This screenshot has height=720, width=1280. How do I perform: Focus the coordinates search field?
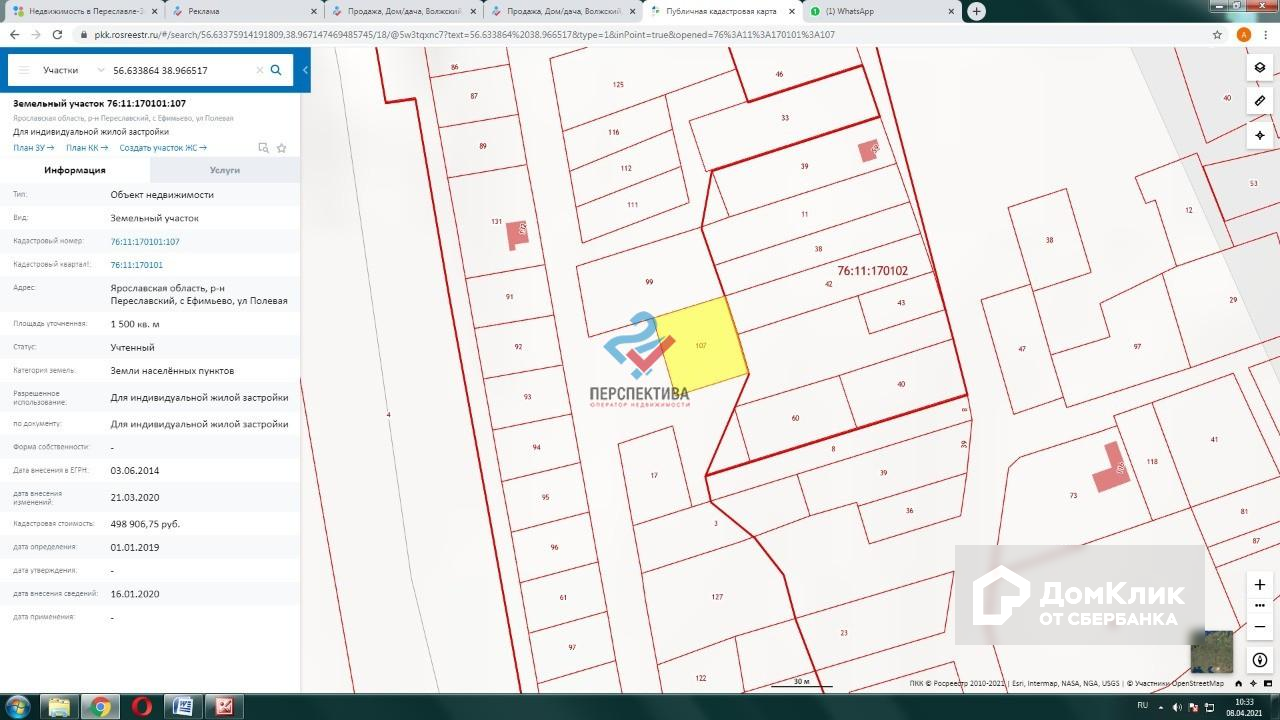180,71
